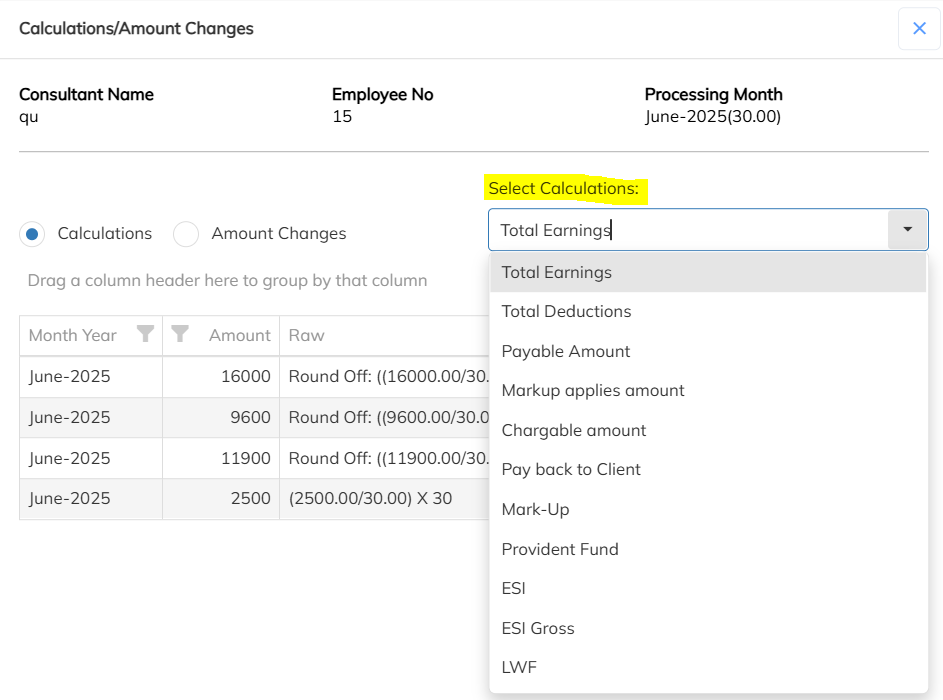Choose Mark-Up from the list
The height and width of the screenshot is (700, 943).
[708, 509]
